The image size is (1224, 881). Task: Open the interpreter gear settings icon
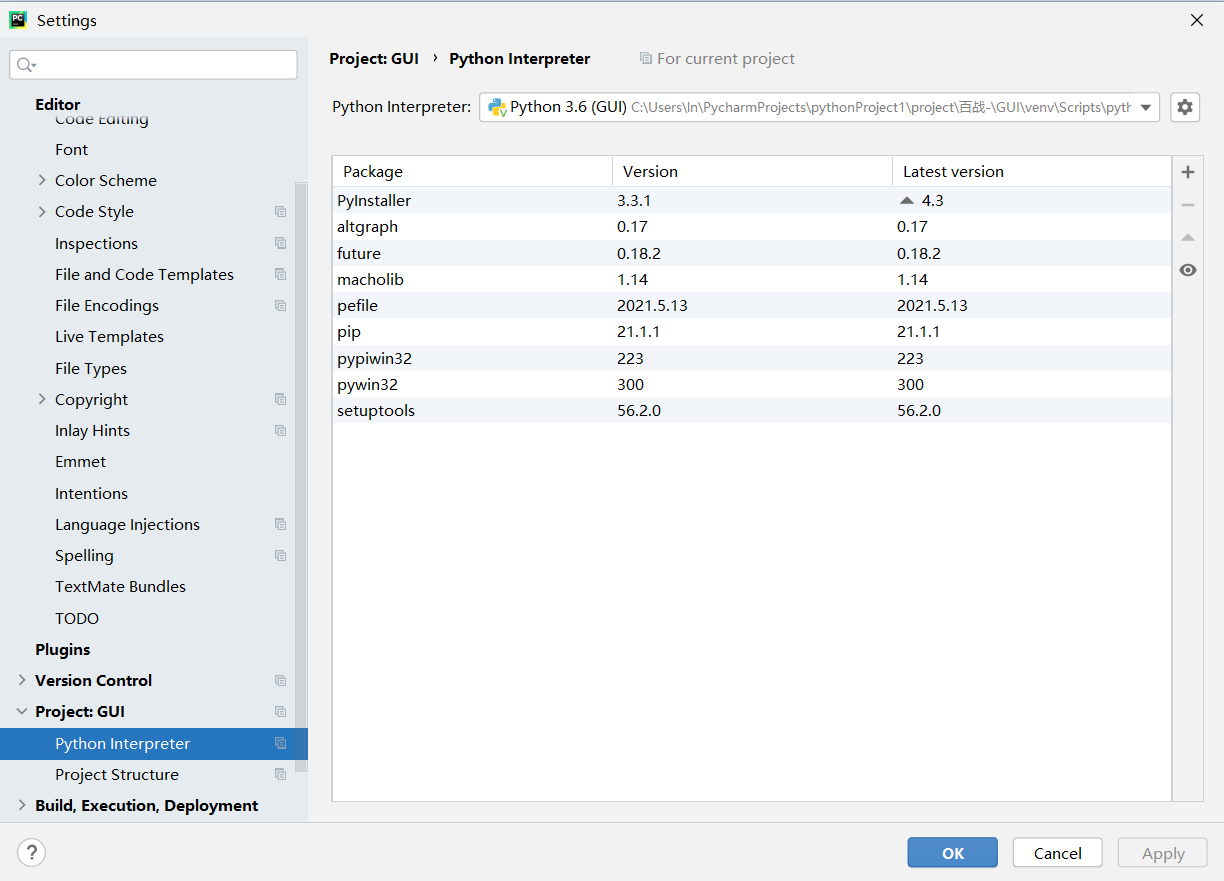[1185, 107]
